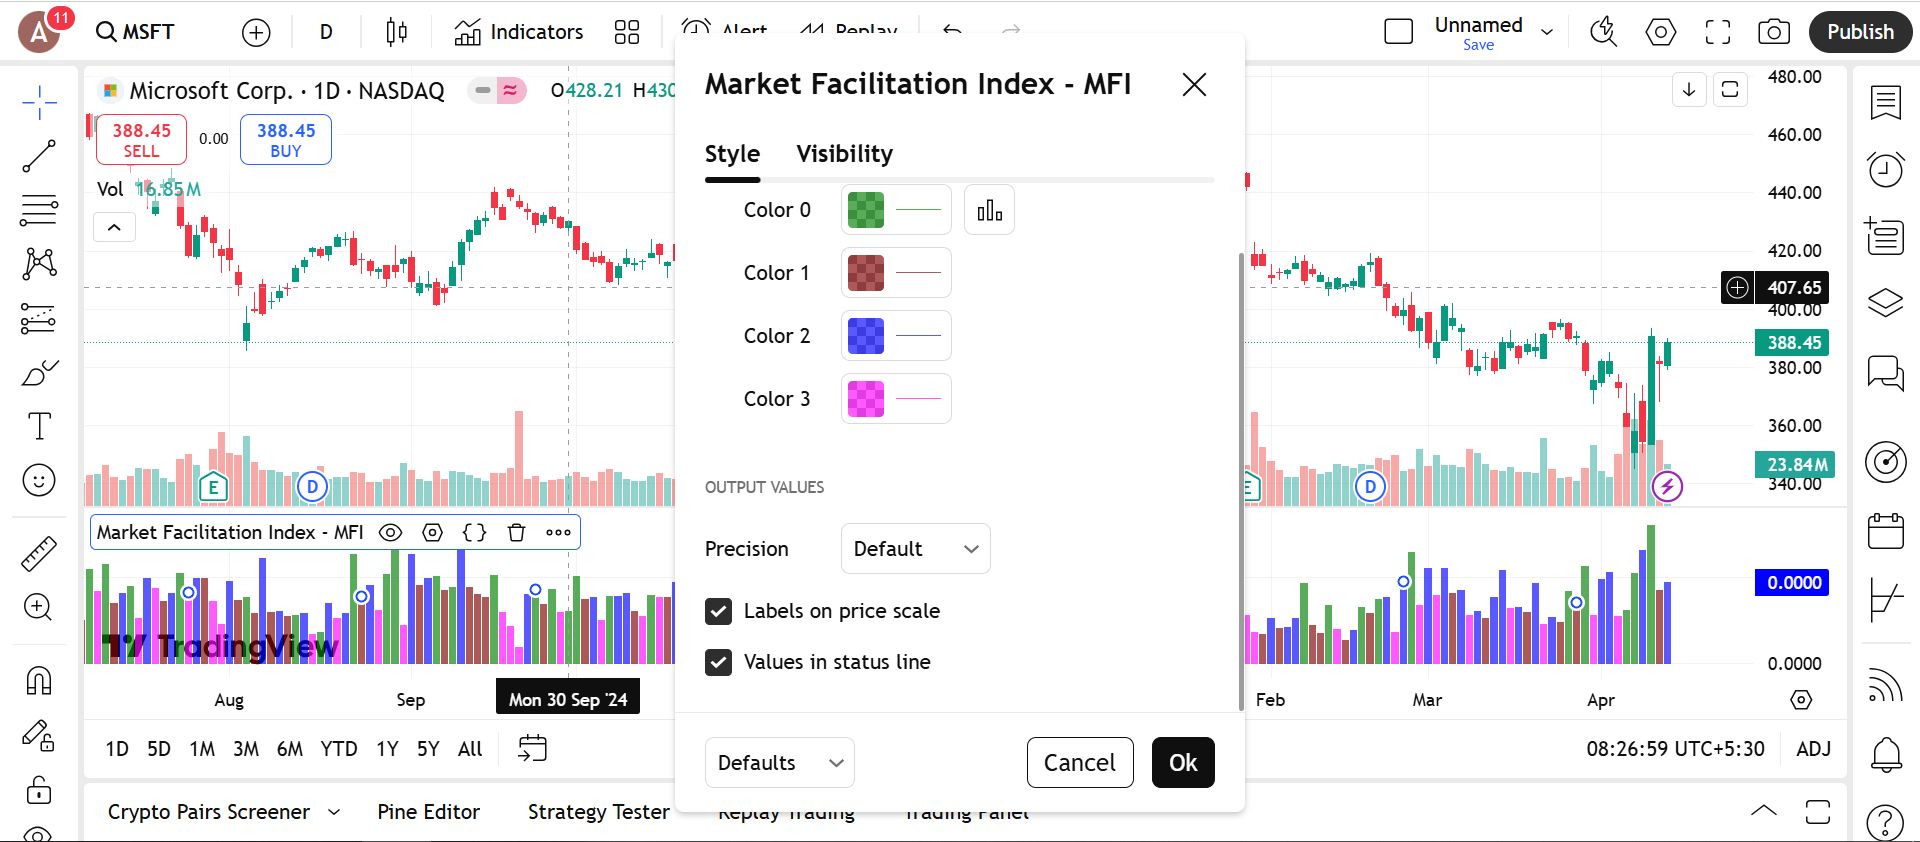Select the ruler measure tool

(39, 553)
